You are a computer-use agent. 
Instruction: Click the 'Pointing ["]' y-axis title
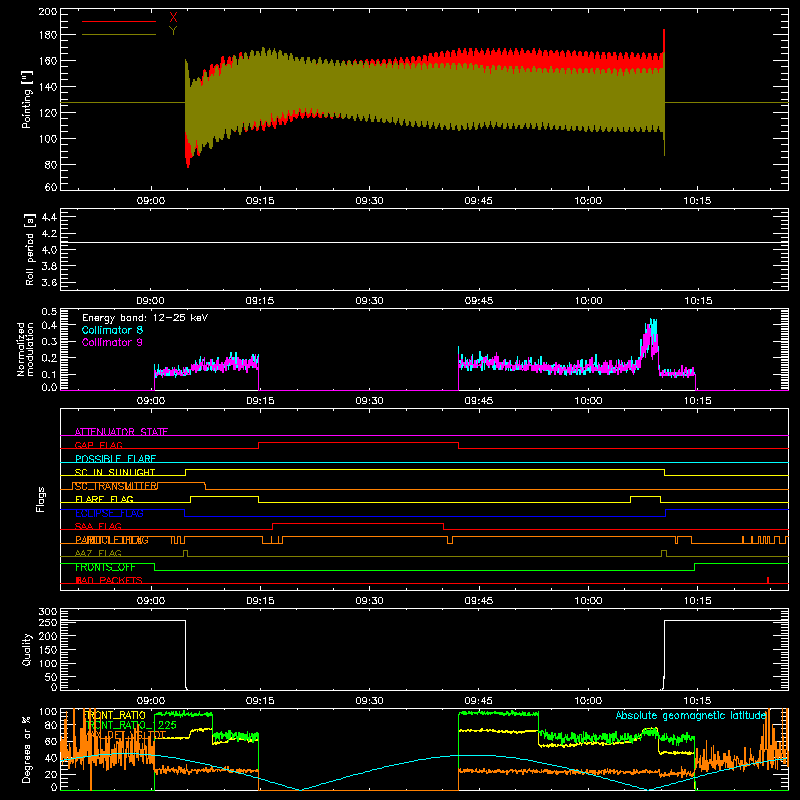pyautogui.click(x=27, y=99)
